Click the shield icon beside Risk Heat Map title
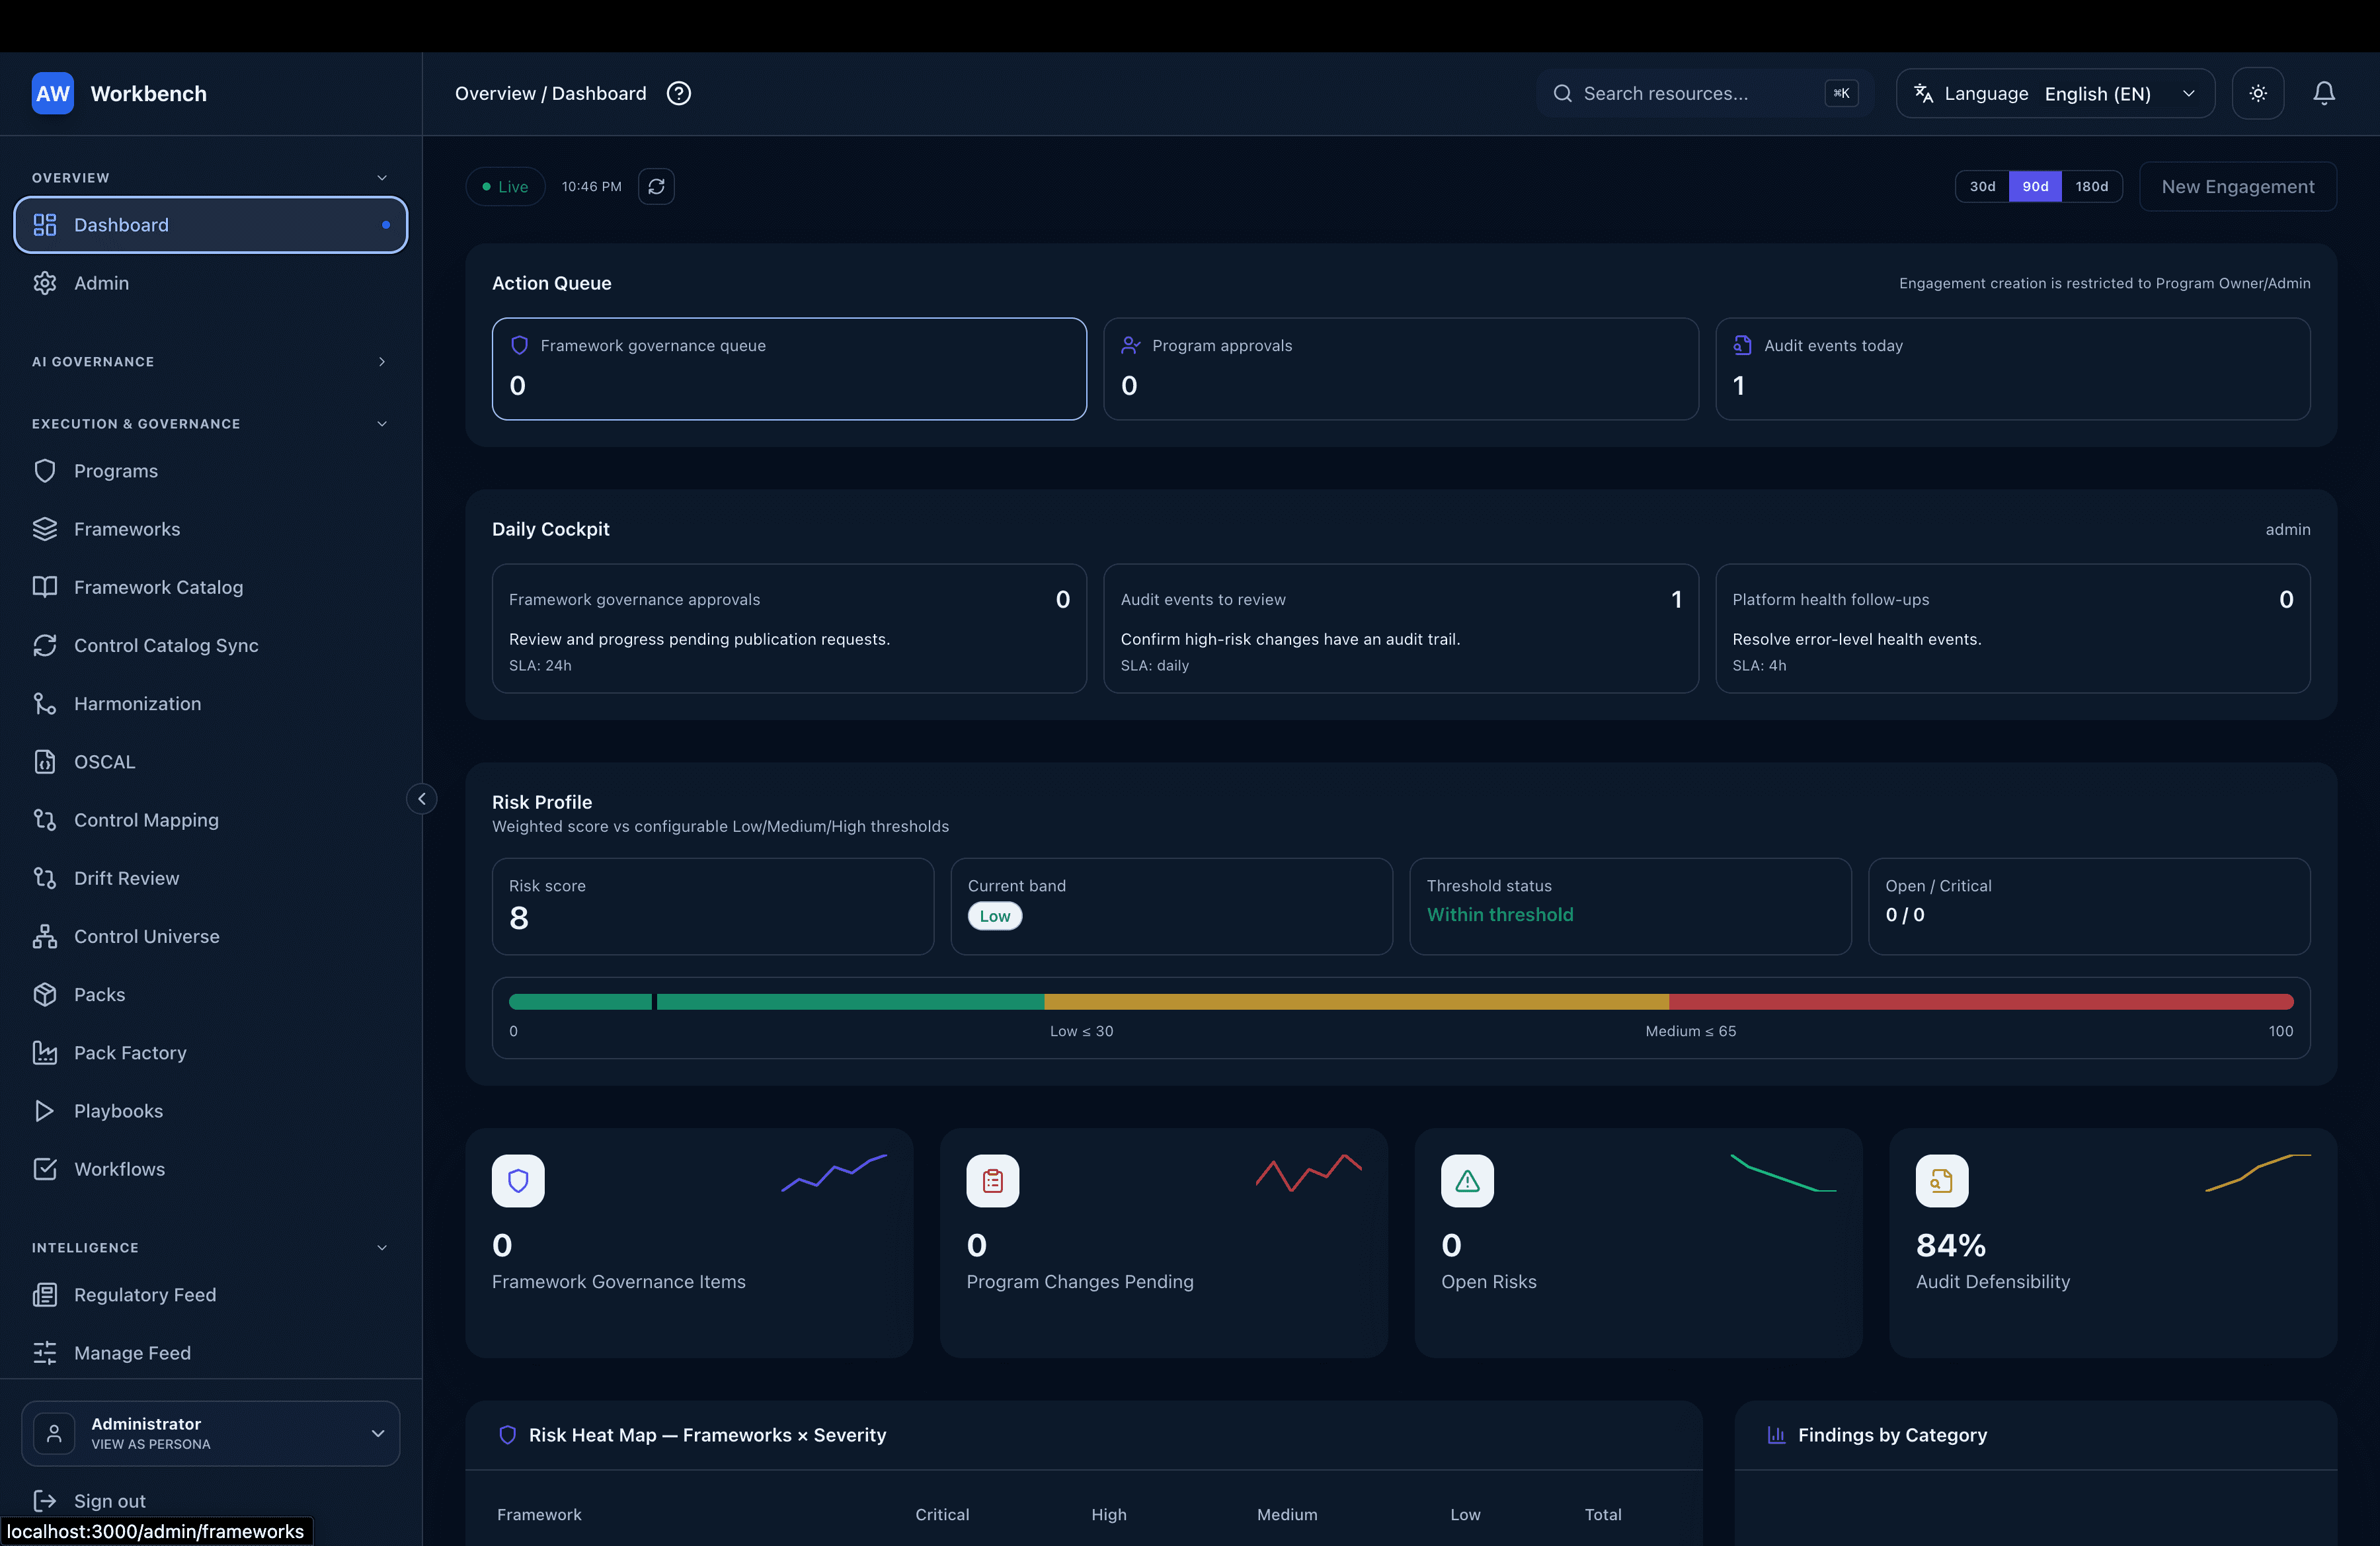The width and height of the screenshot is (2380, 1546). coord(507,1435)
